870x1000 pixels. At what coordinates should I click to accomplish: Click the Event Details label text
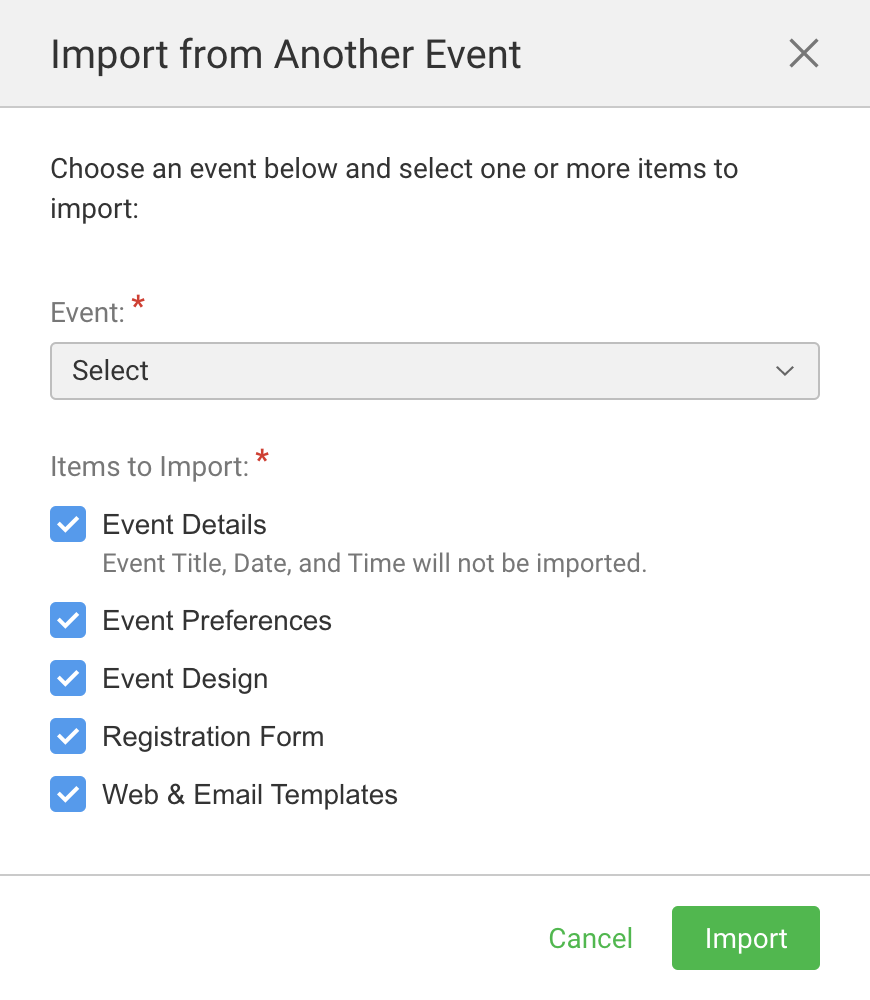(185, 525)
